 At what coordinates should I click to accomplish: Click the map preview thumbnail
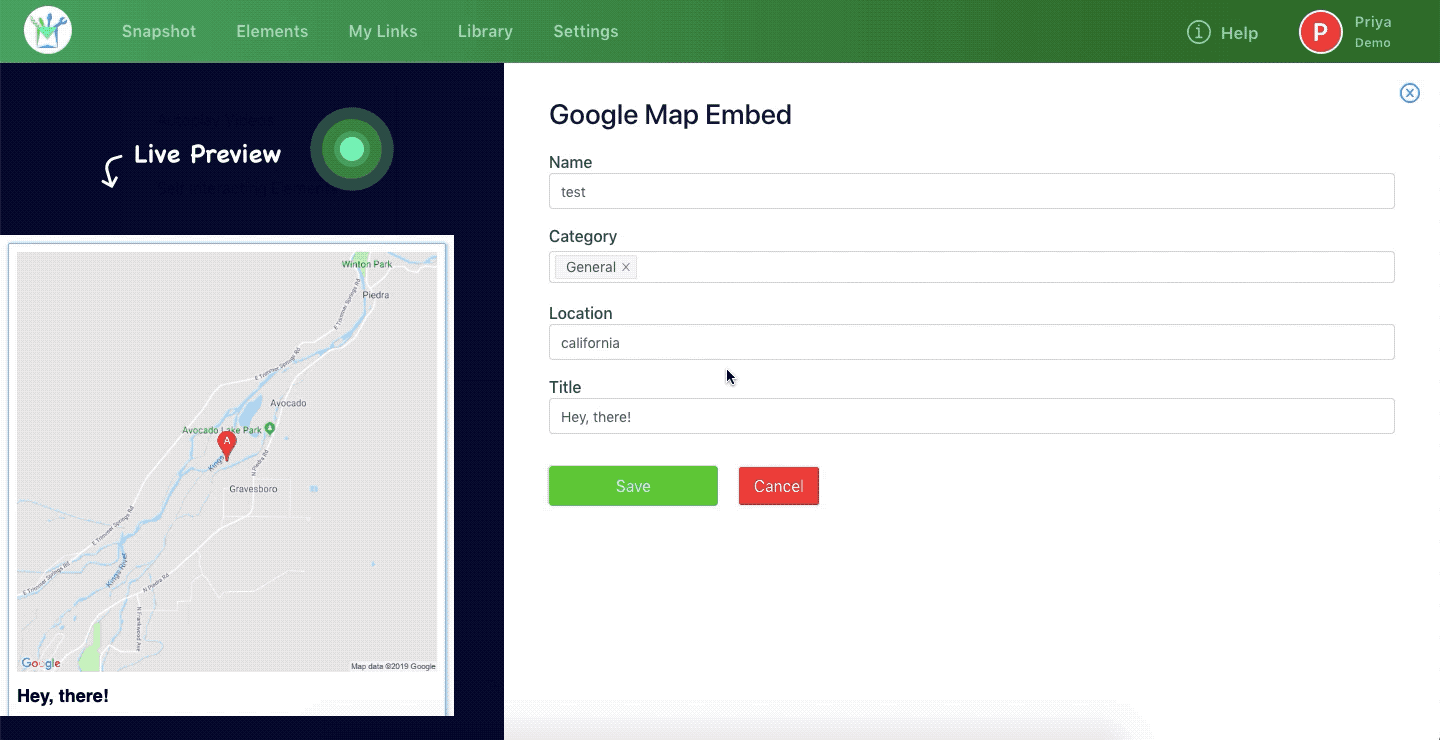tap(227, 461)
